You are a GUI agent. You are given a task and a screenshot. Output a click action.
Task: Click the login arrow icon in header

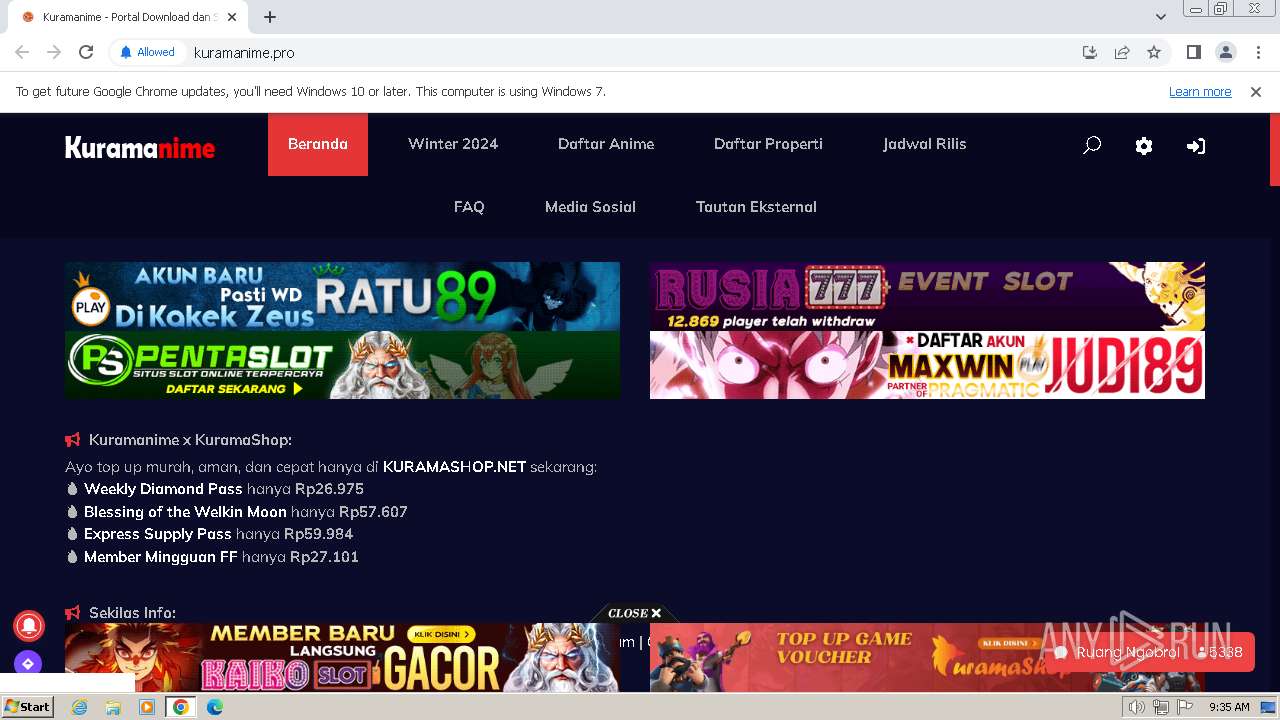pos(1196,146)
